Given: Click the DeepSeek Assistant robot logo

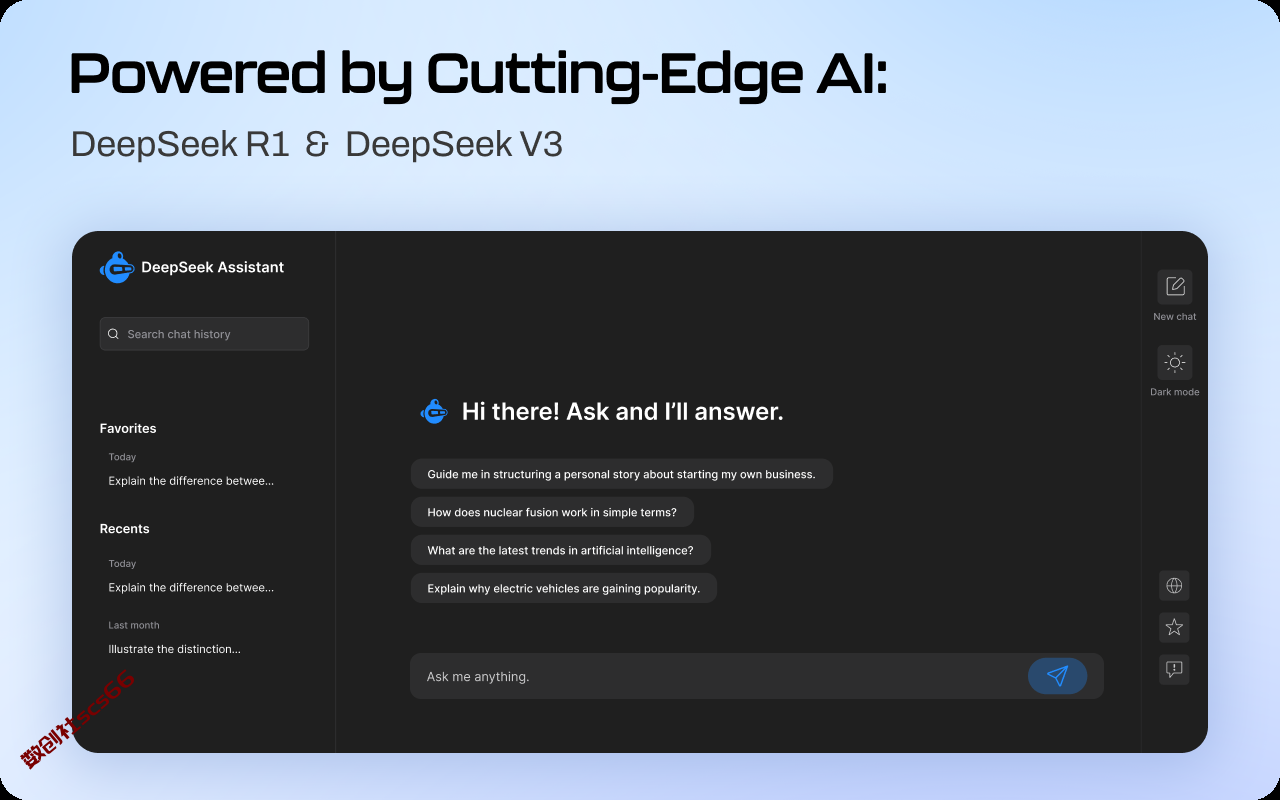Looking at the screenshot, I should pyautogui.click(x=117, y=267).
